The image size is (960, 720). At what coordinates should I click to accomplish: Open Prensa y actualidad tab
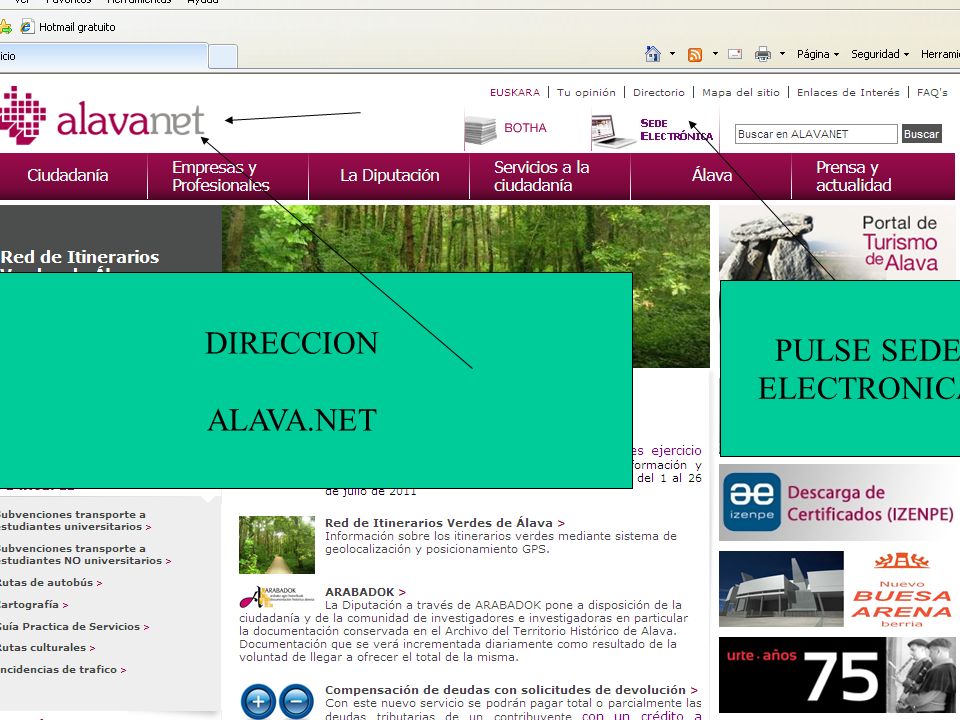(x=873, y=176)
